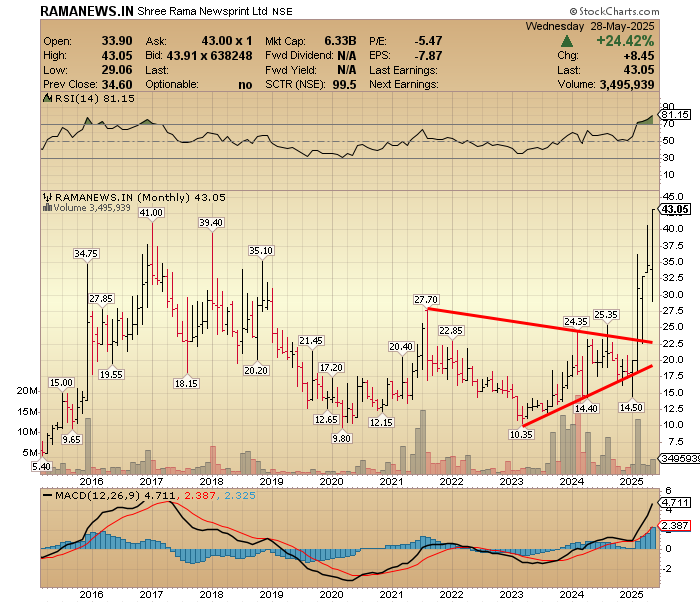Click the MACD legend line marker
This screenshot has width=700, height=603.
point(47,495)
